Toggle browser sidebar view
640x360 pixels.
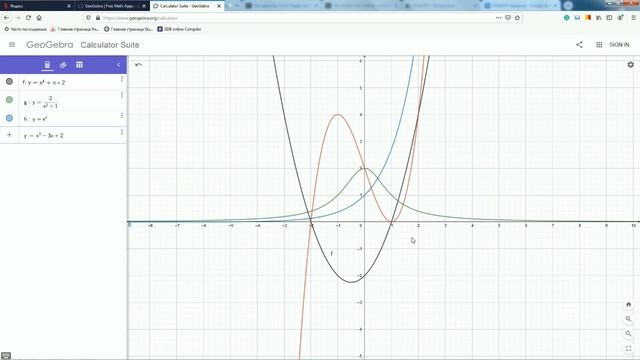click(609, 18)
